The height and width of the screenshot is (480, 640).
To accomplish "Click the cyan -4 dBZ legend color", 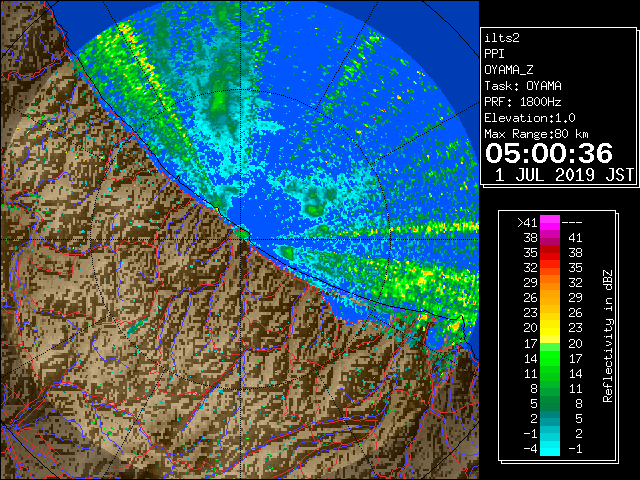I will [550, 448].
